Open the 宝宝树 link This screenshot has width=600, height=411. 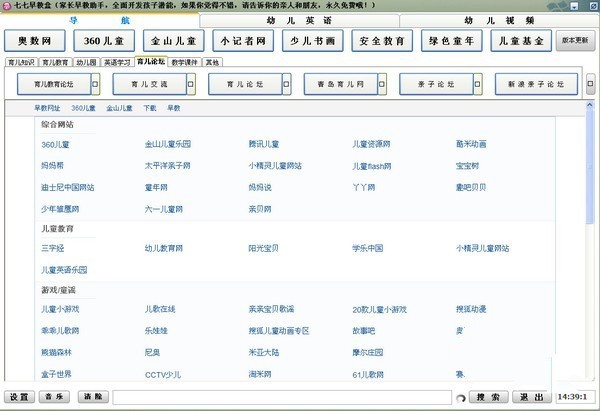coord(467,166)
